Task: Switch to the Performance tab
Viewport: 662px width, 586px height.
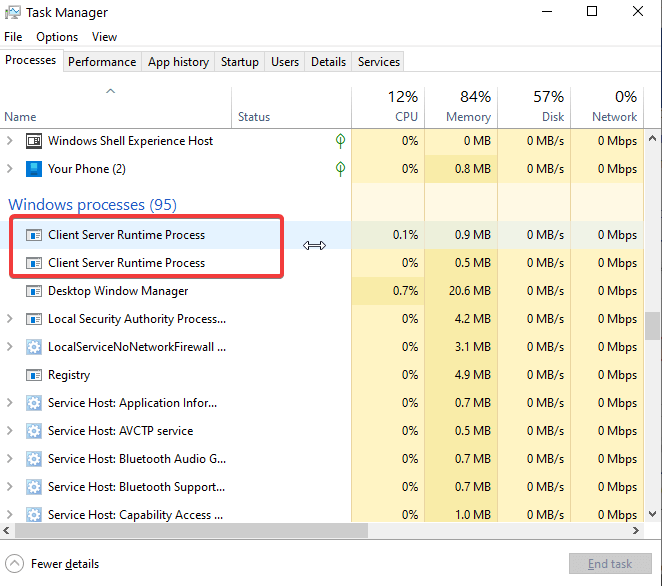Action: tap(102, 62)
